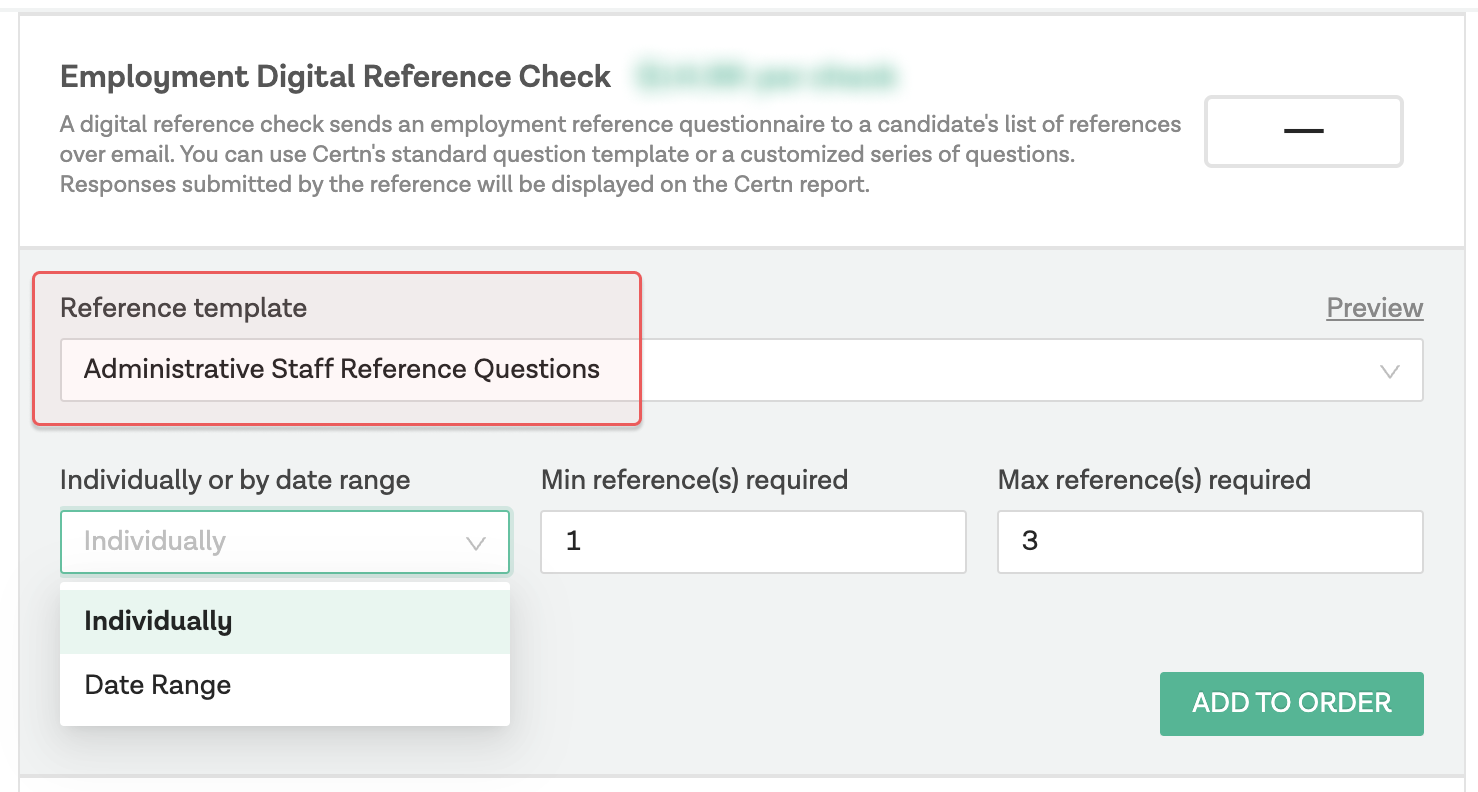Choose Date Range from the dropdown list
This screenshot has height=792, width=1478.
(156, 684)
